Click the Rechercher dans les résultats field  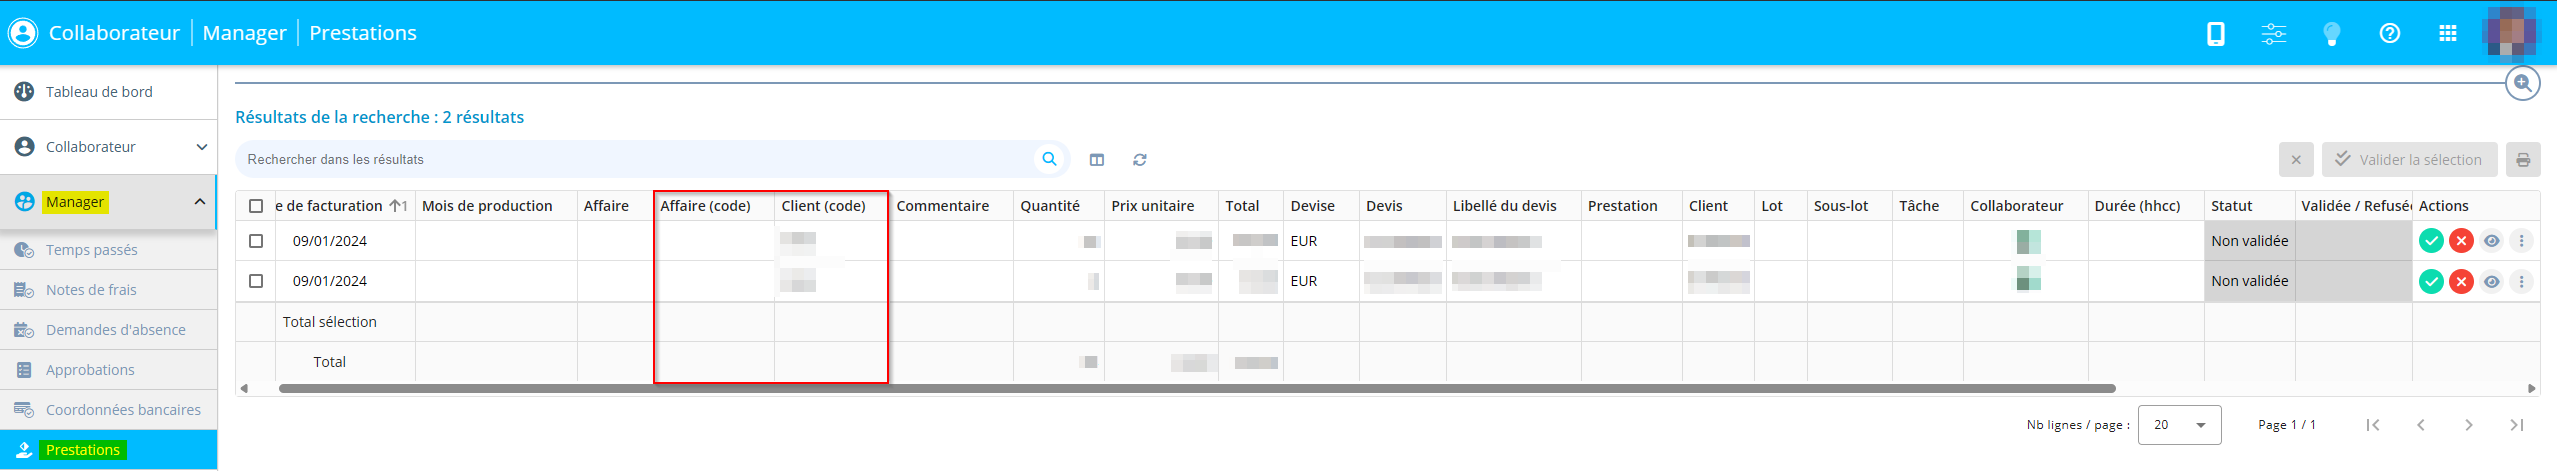coord(635,160)
